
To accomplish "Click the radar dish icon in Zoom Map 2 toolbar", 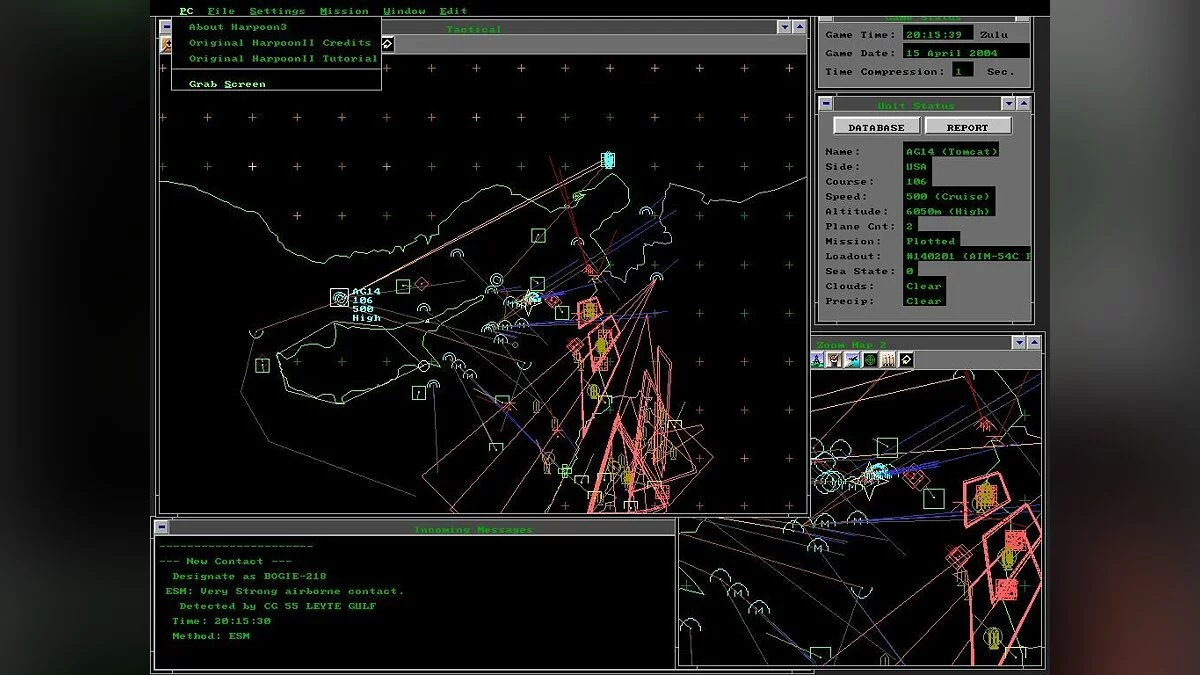I will pos(834,360).
